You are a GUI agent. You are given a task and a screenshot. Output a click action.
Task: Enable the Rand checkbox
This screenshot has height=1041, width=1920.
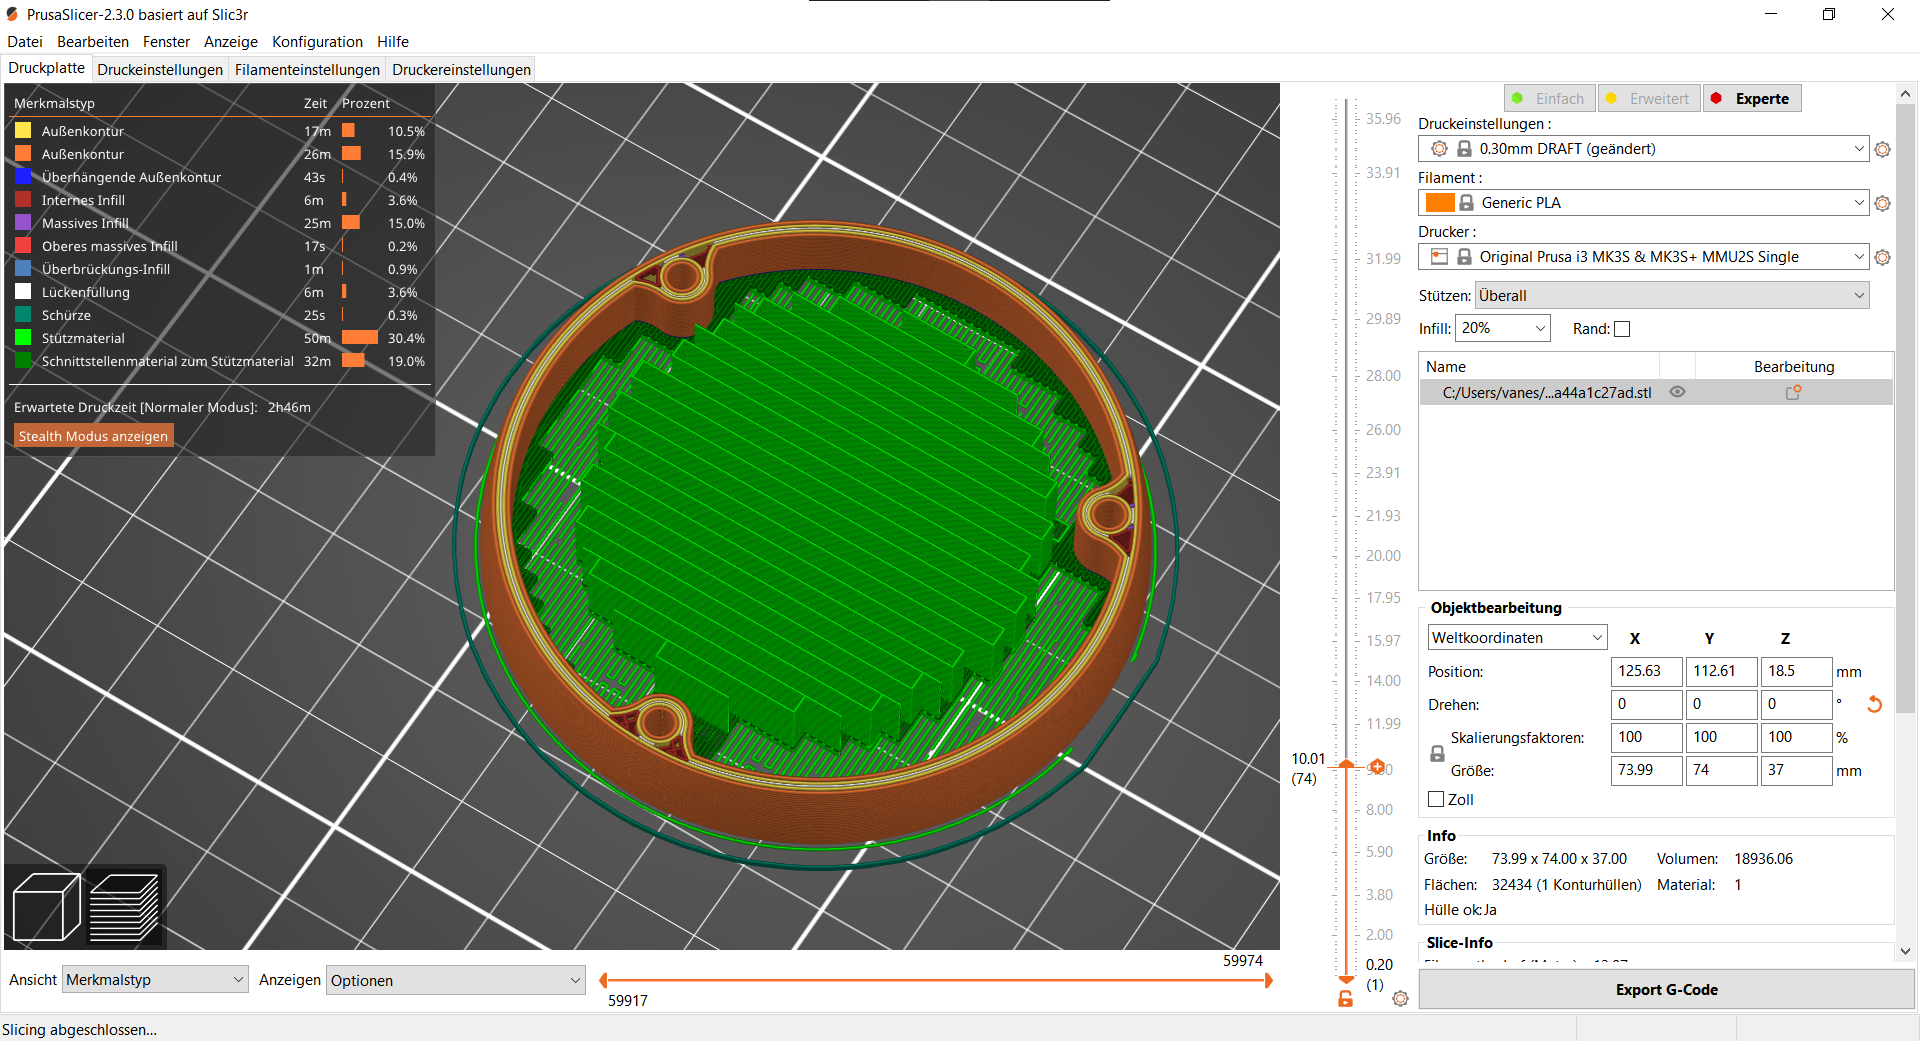coord(1622,328)
